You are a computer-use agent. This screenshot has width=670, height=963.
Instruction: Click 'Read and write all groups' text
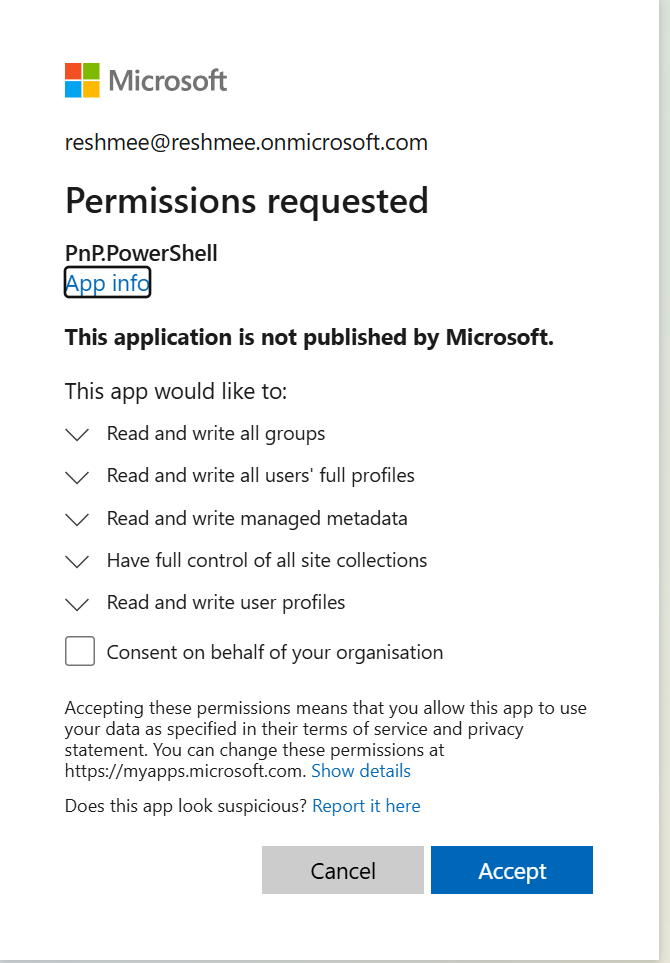[x=216, y=434]
